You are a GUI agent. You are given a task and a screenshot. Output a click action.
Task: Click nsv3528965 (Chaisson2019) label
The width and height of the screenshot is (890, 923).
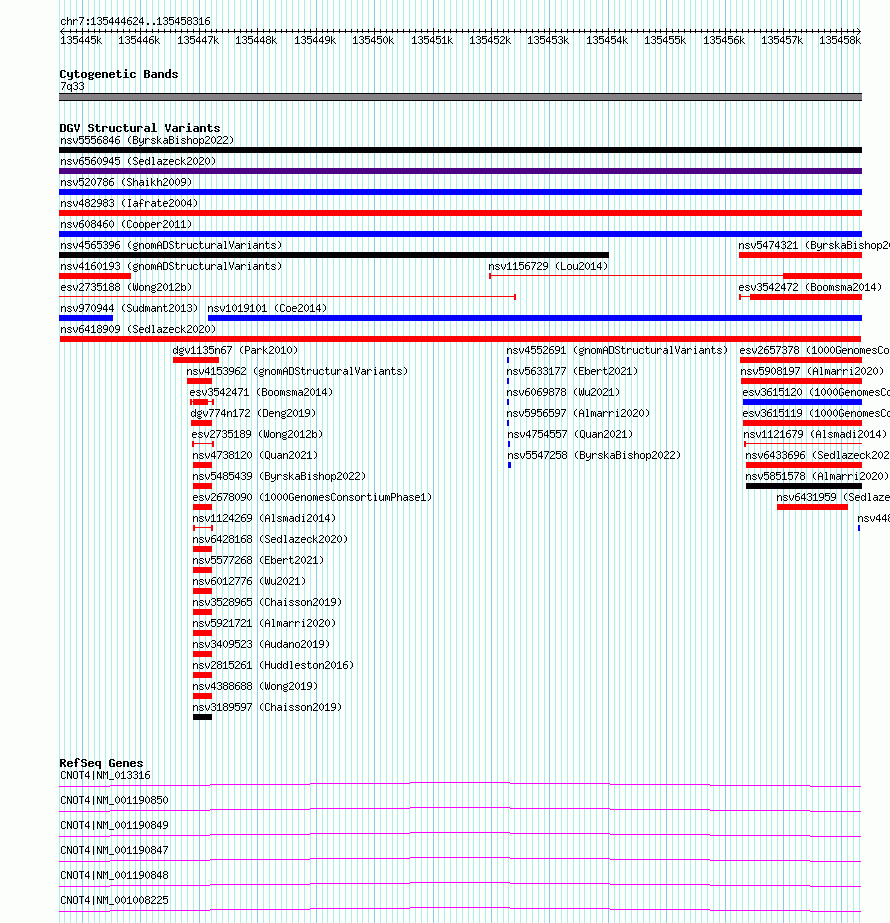267,602
